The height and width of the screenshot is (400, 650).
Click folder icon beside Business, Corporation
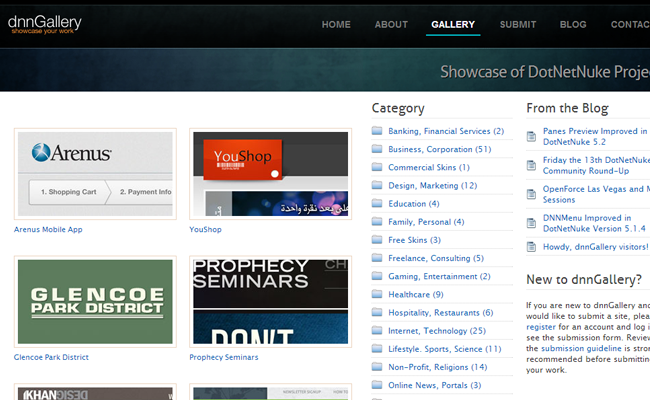377,149
